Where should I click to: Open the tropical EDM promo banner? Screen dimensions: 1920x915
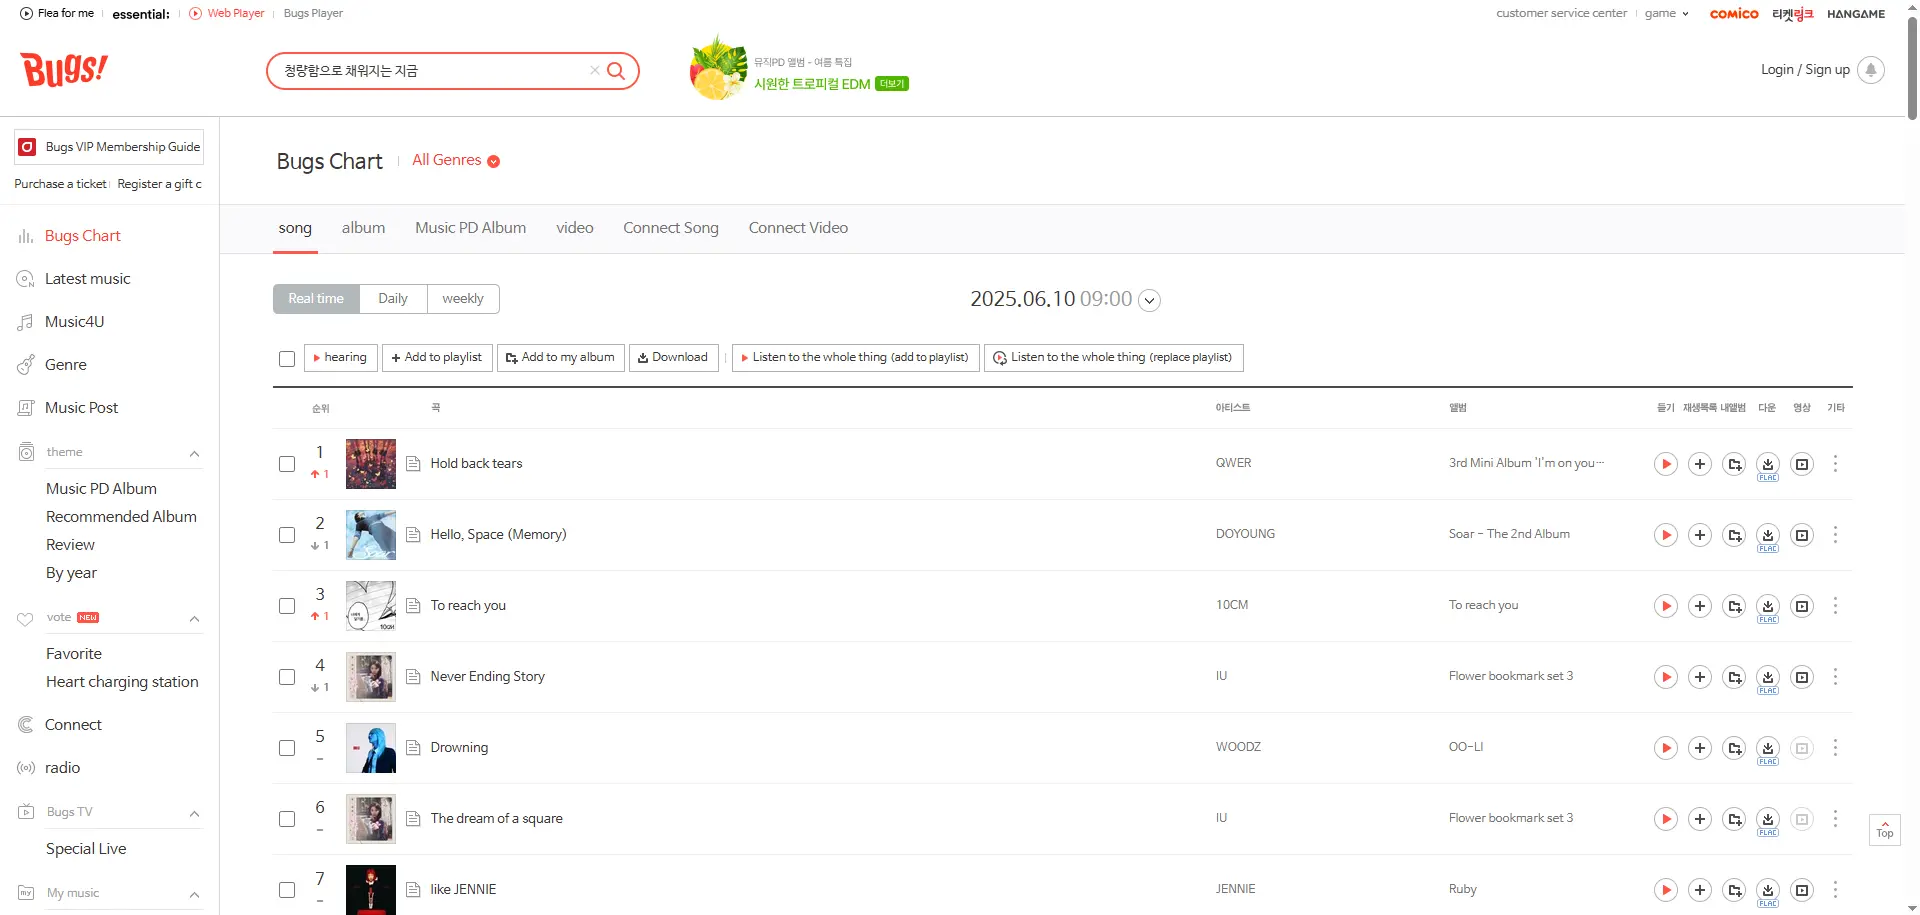pos(799,68)
